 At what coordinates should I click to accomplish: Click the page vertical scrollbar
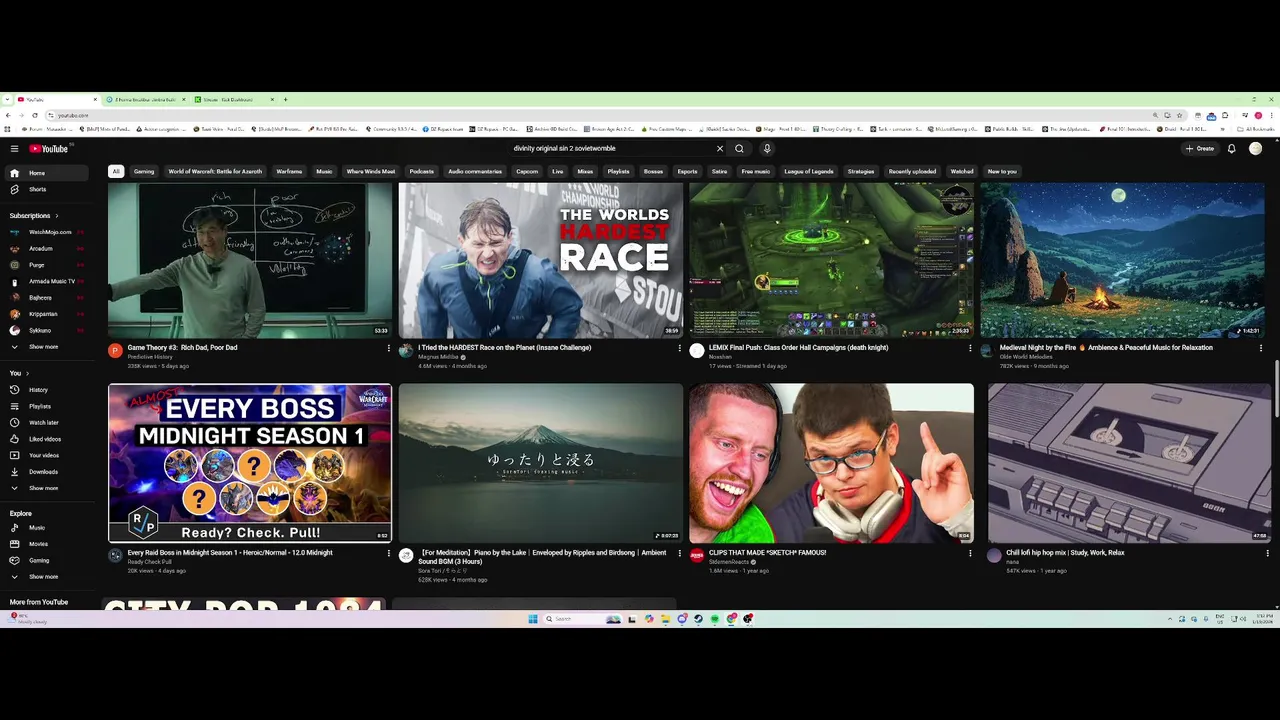point(1276,390)
